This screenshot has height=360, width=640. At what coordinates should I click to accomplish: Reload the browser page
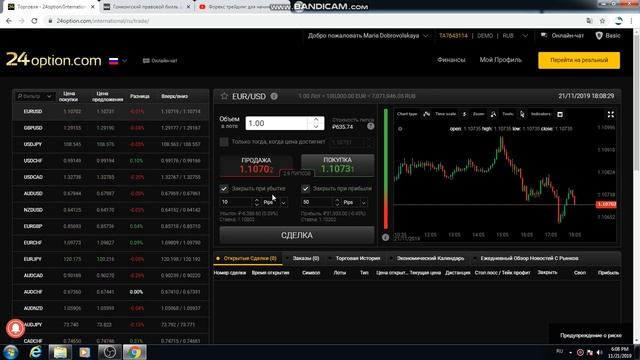tap(34, 21)
